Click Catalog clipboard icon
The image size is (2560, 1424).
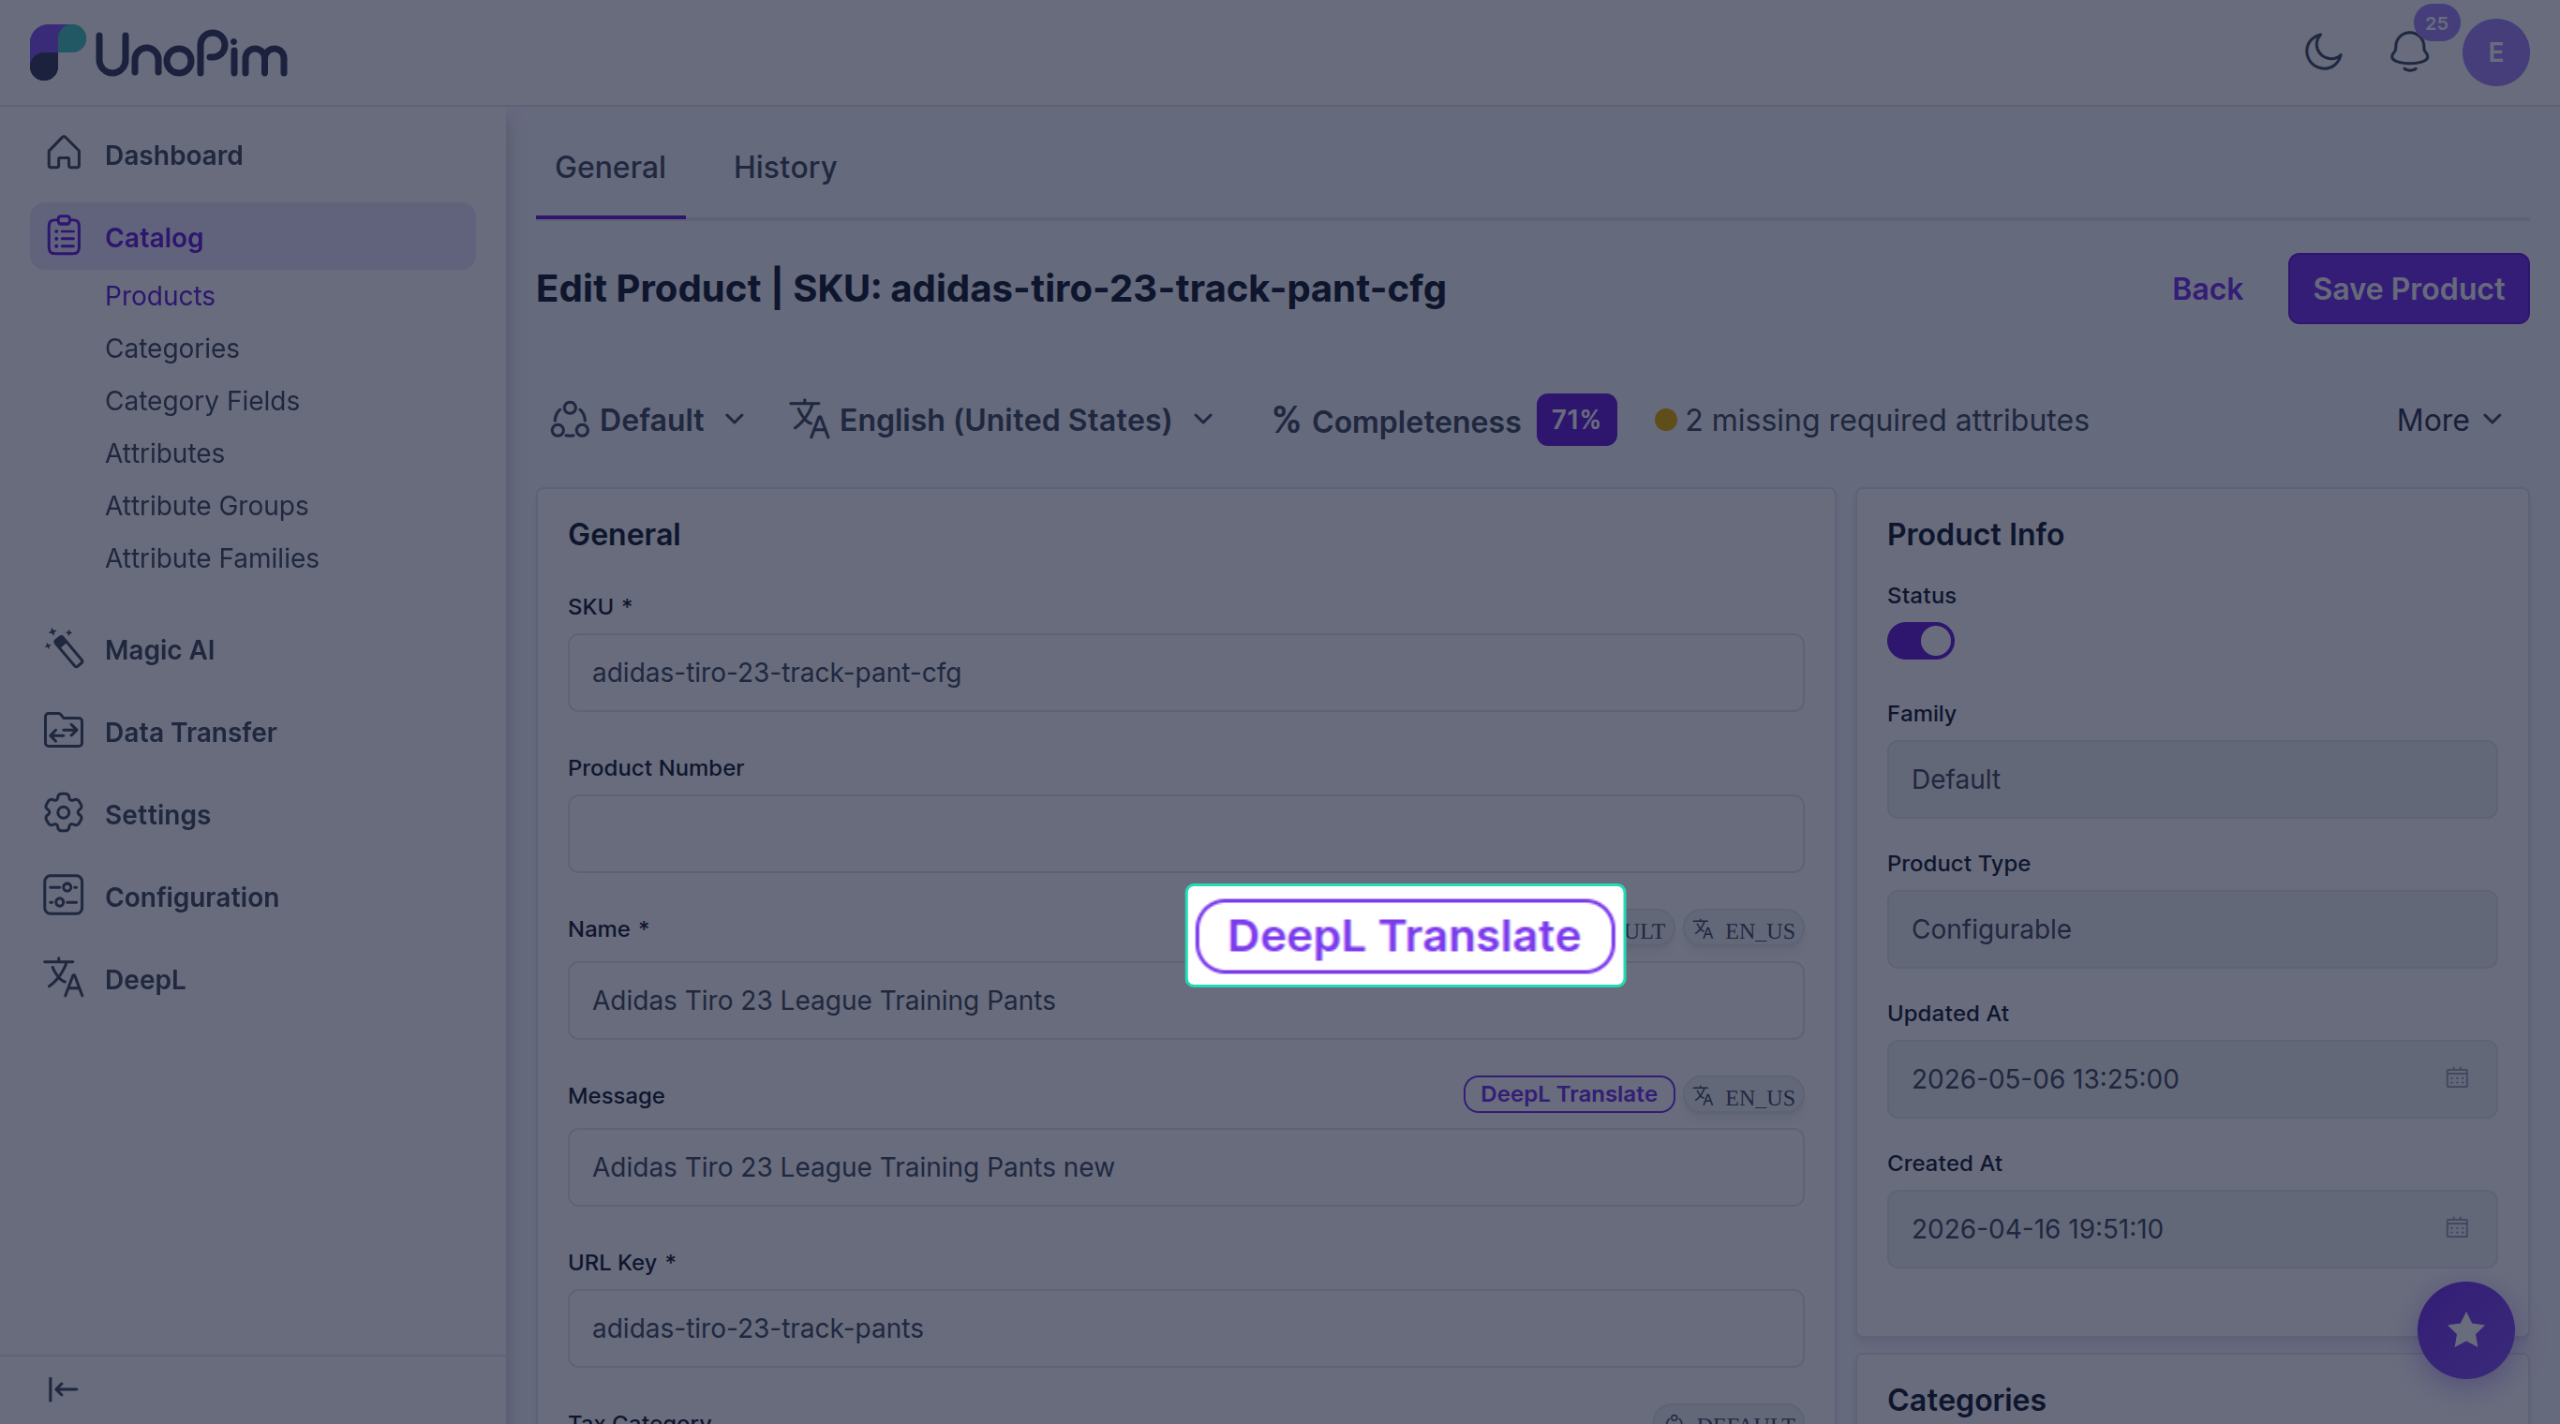tap(64, 236)
